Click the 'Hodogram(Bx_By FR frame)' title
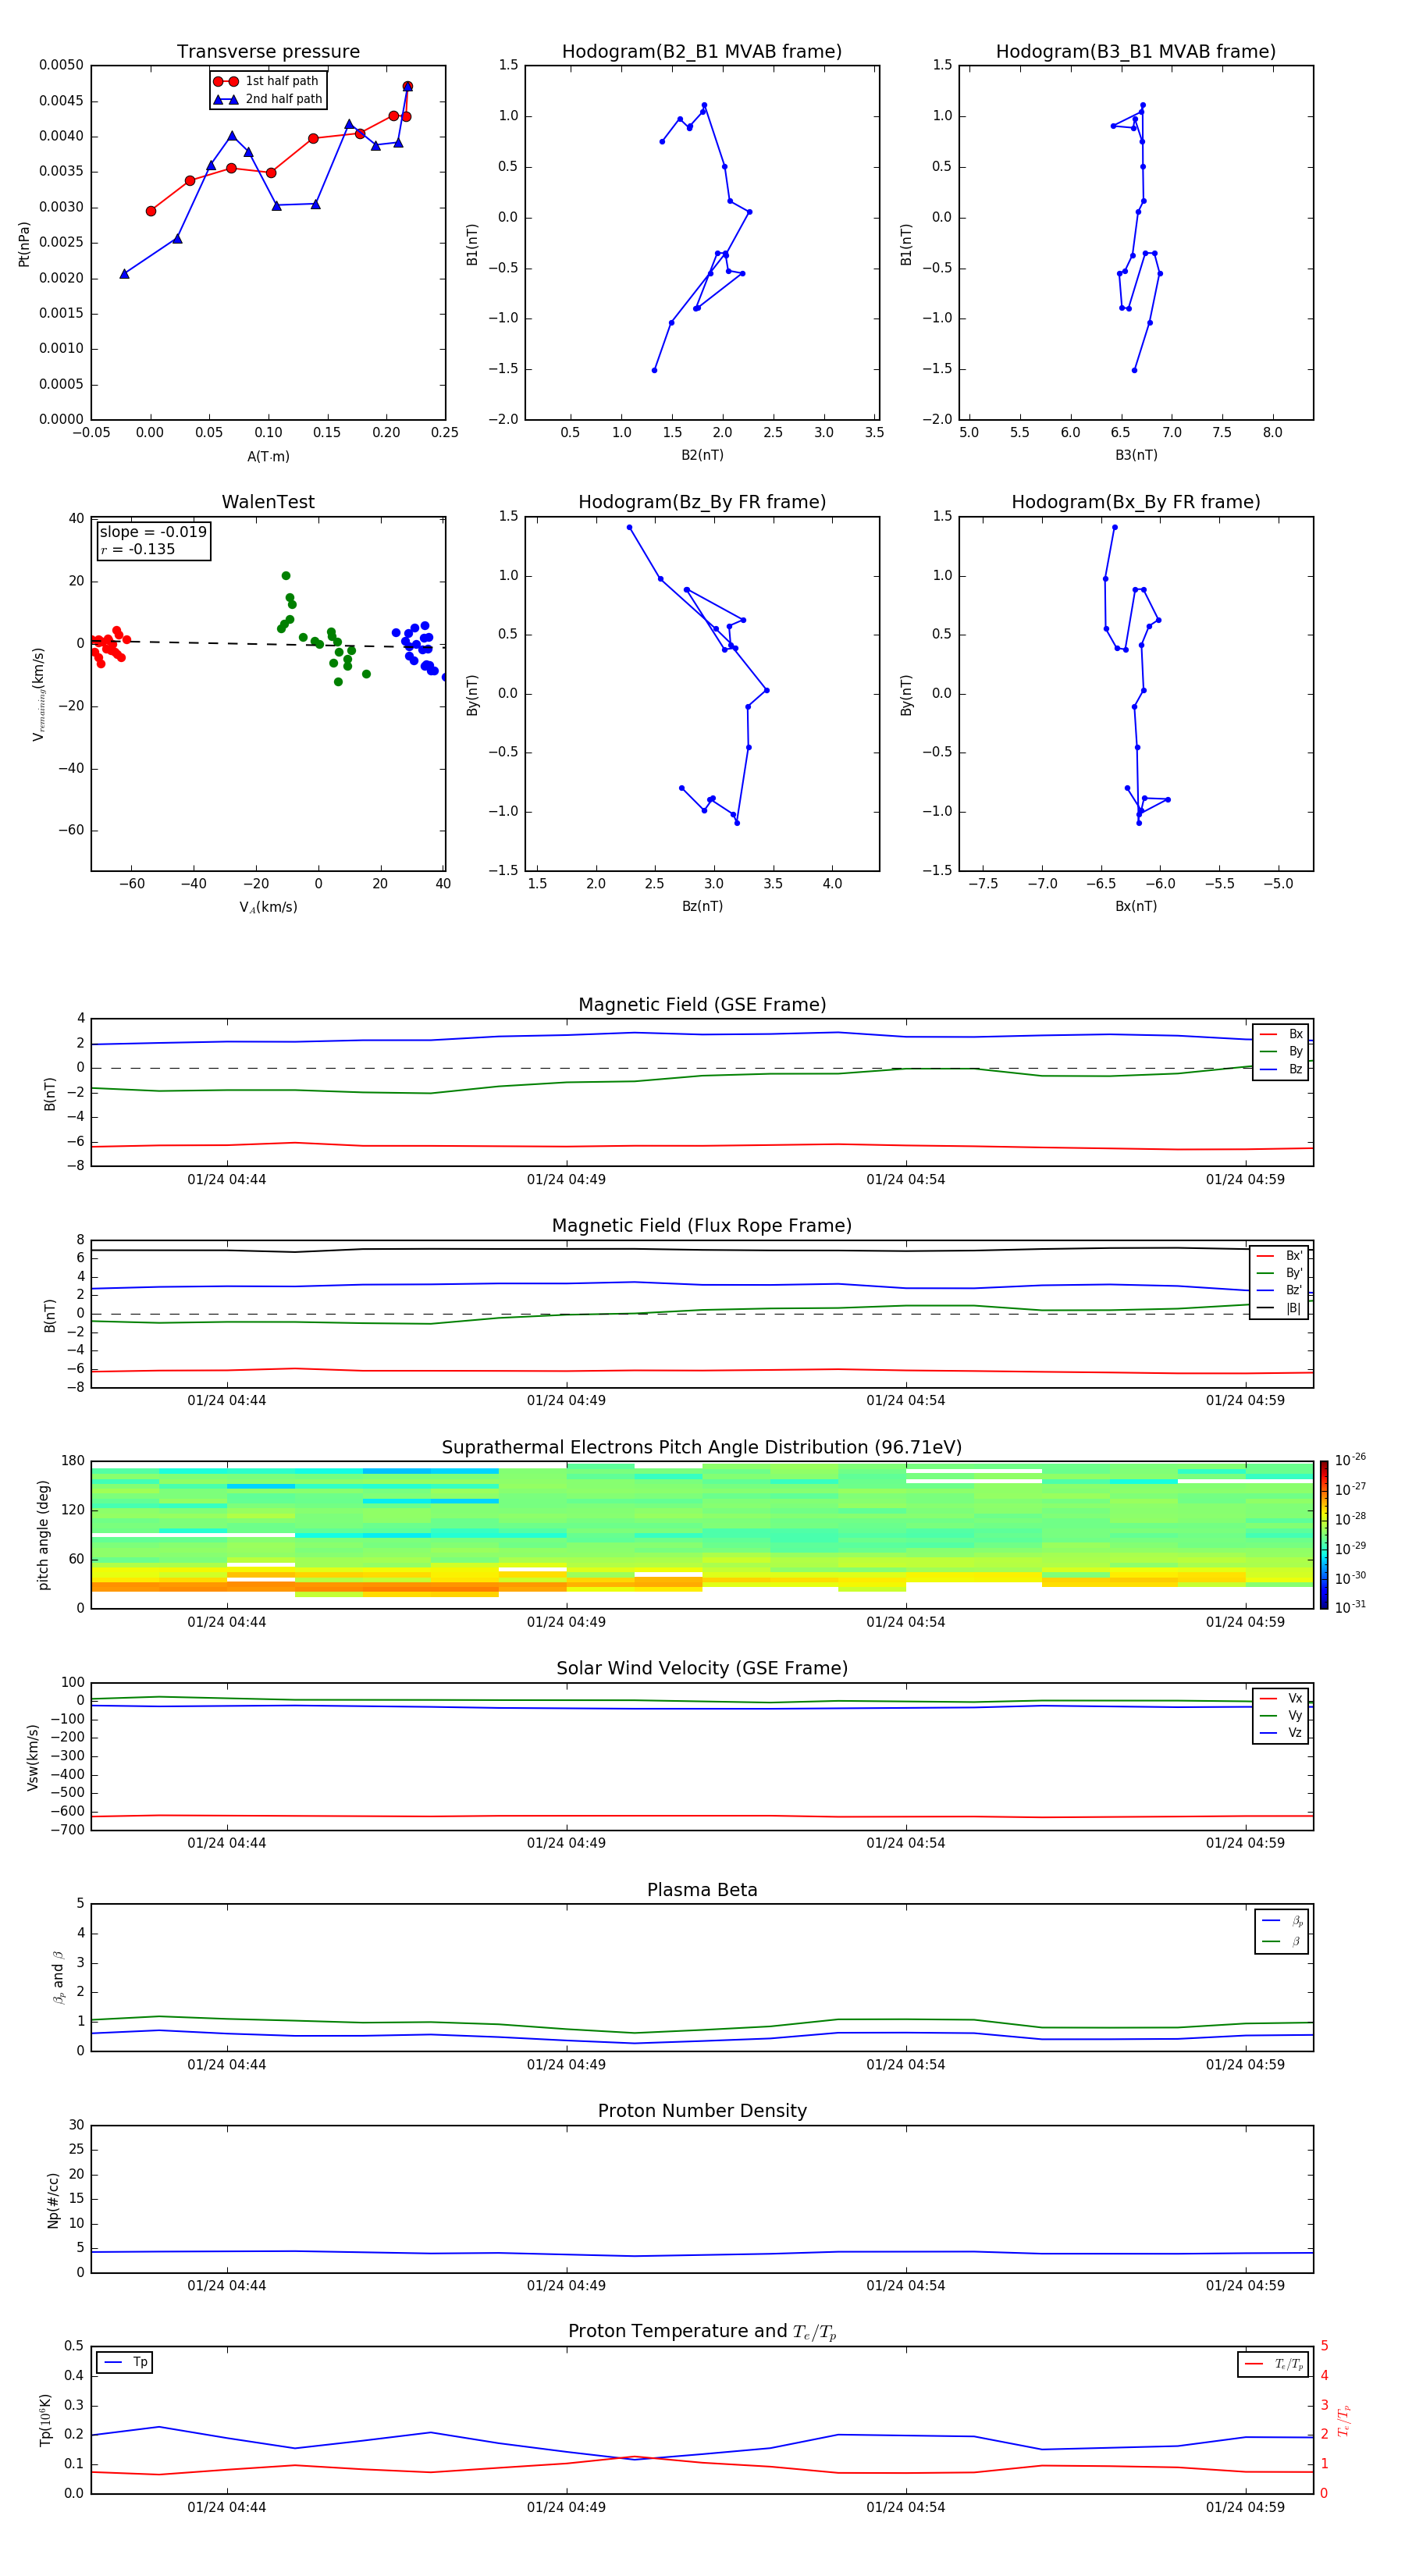 1136,502
